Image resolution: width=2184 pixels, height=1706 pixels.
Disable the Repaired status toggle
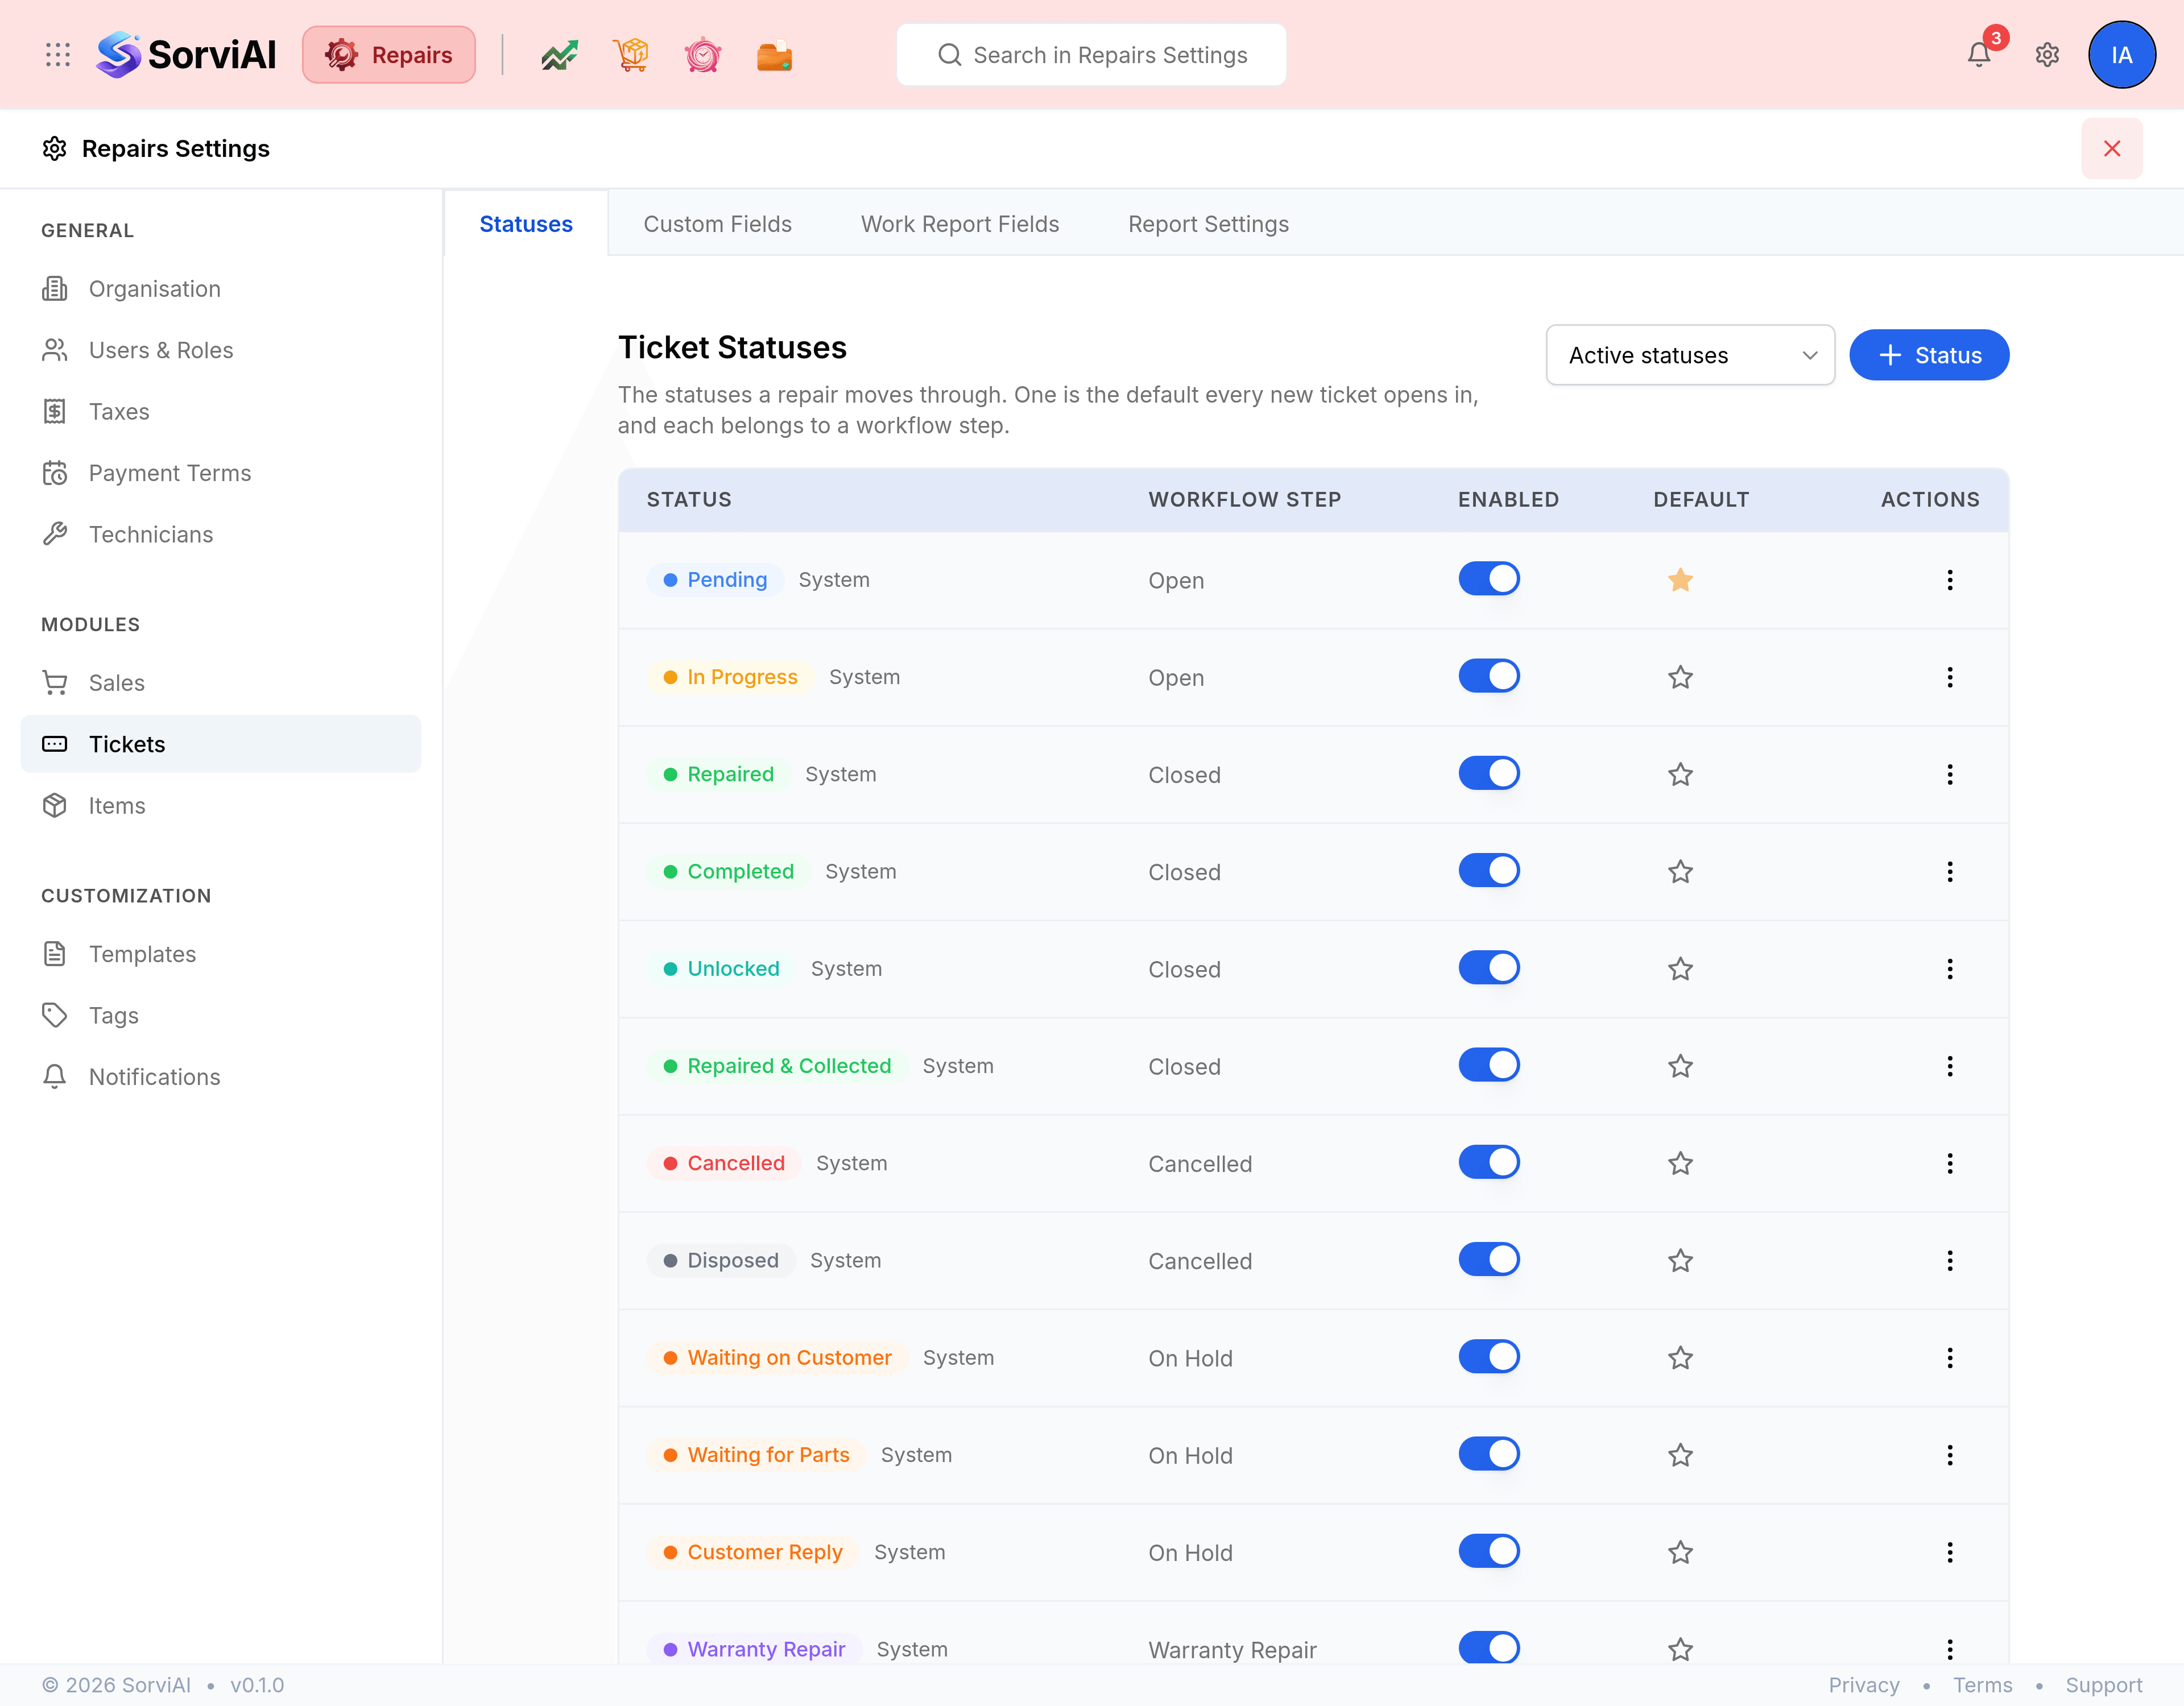pyautogui.click(x=1489, y=773)
